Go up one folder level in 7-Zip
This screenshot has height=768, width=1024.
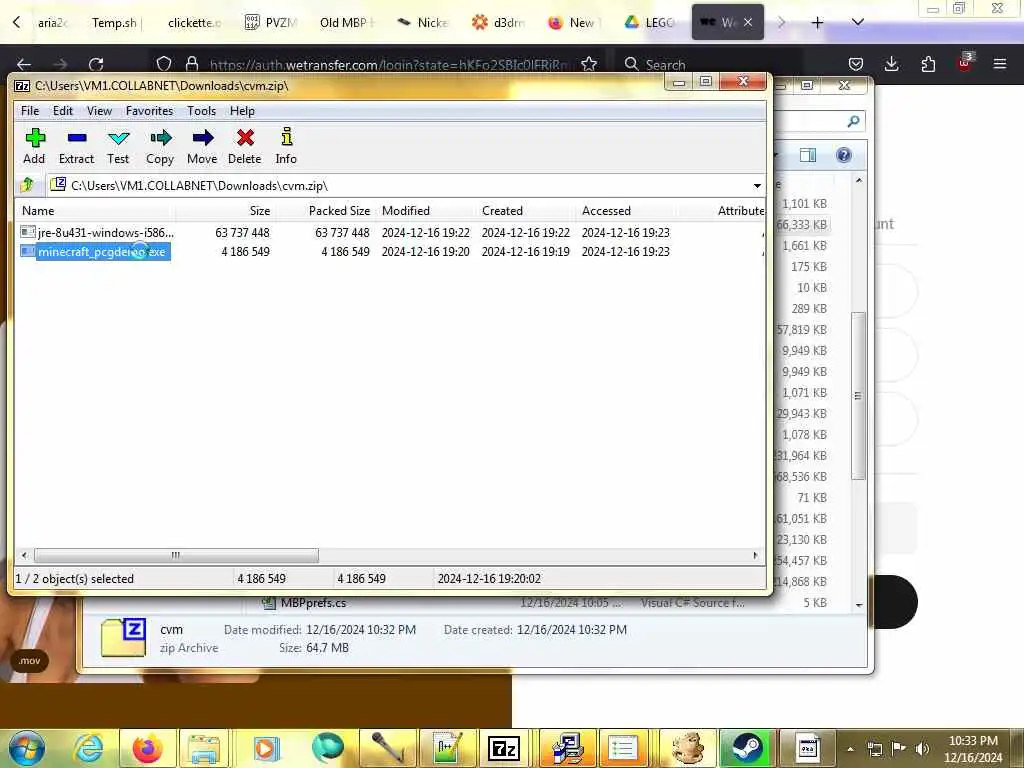coord(27,185)
